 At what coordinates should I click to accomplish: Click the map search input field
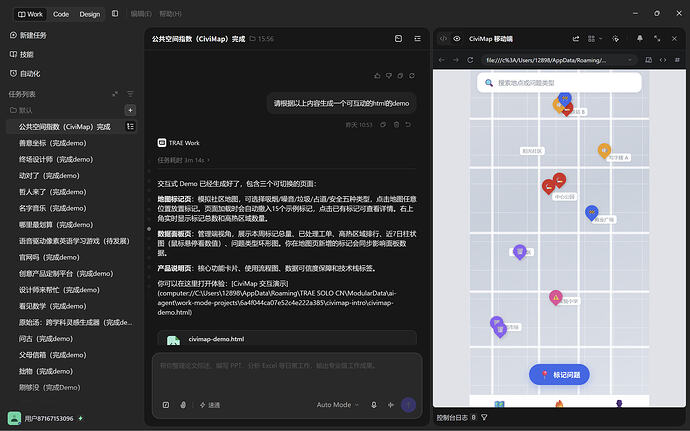559,83
